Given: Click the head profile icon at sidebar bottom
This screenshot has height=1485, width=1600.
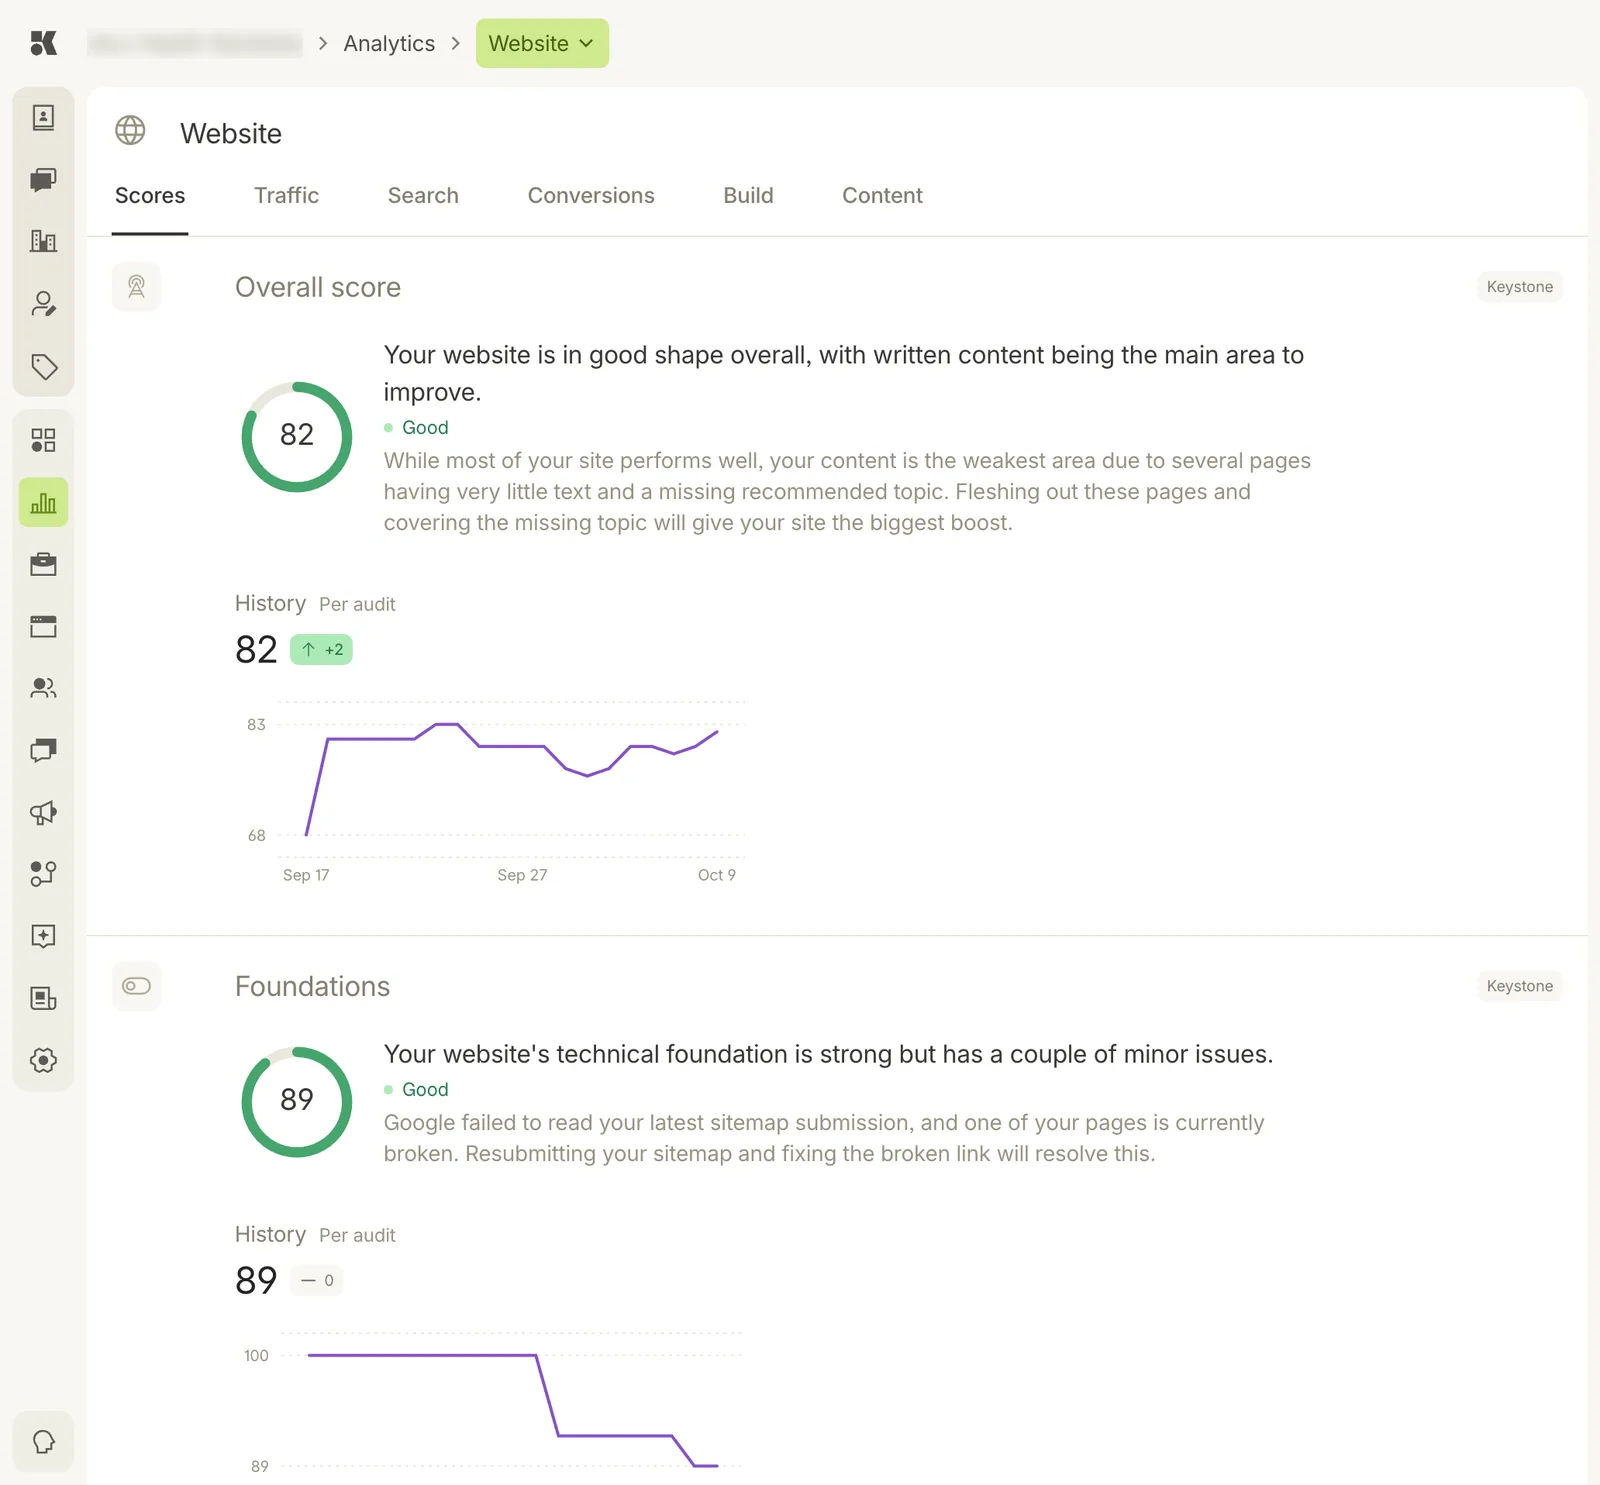Looking at the screenshot, I should (x=43, y=1442).
